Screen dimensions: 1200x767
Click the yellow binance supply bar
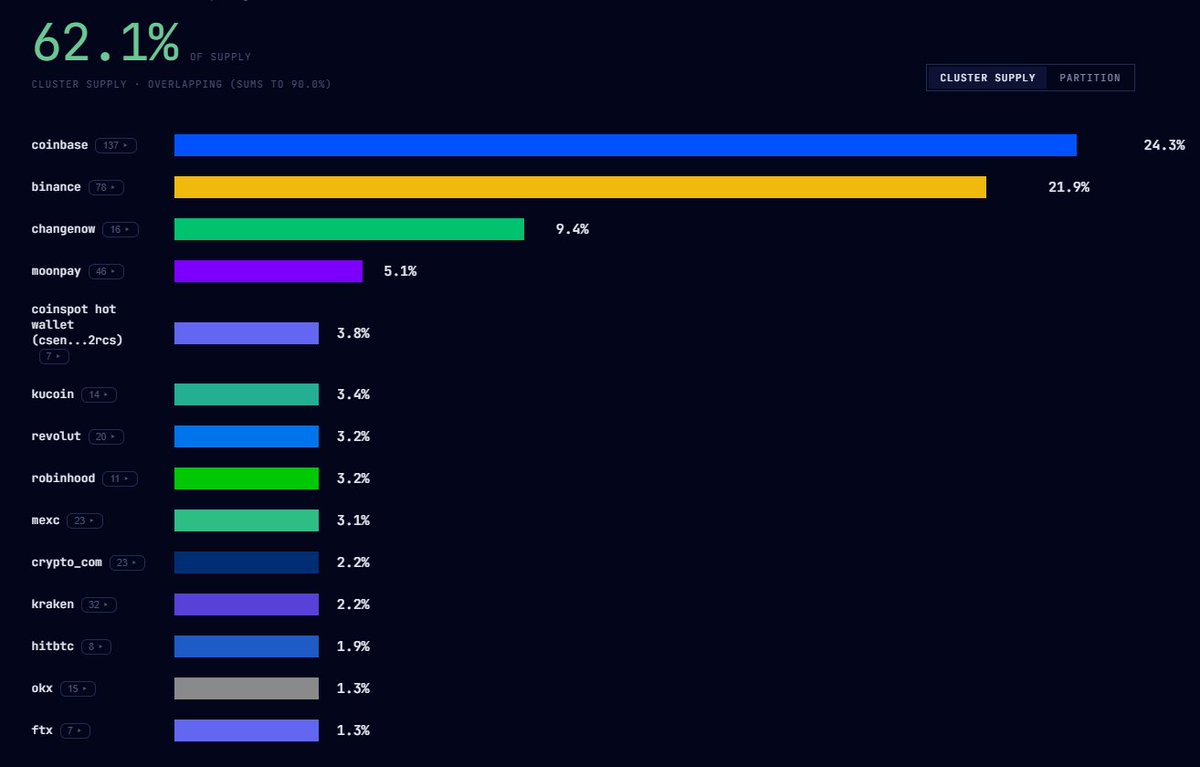tap(580, 187)
